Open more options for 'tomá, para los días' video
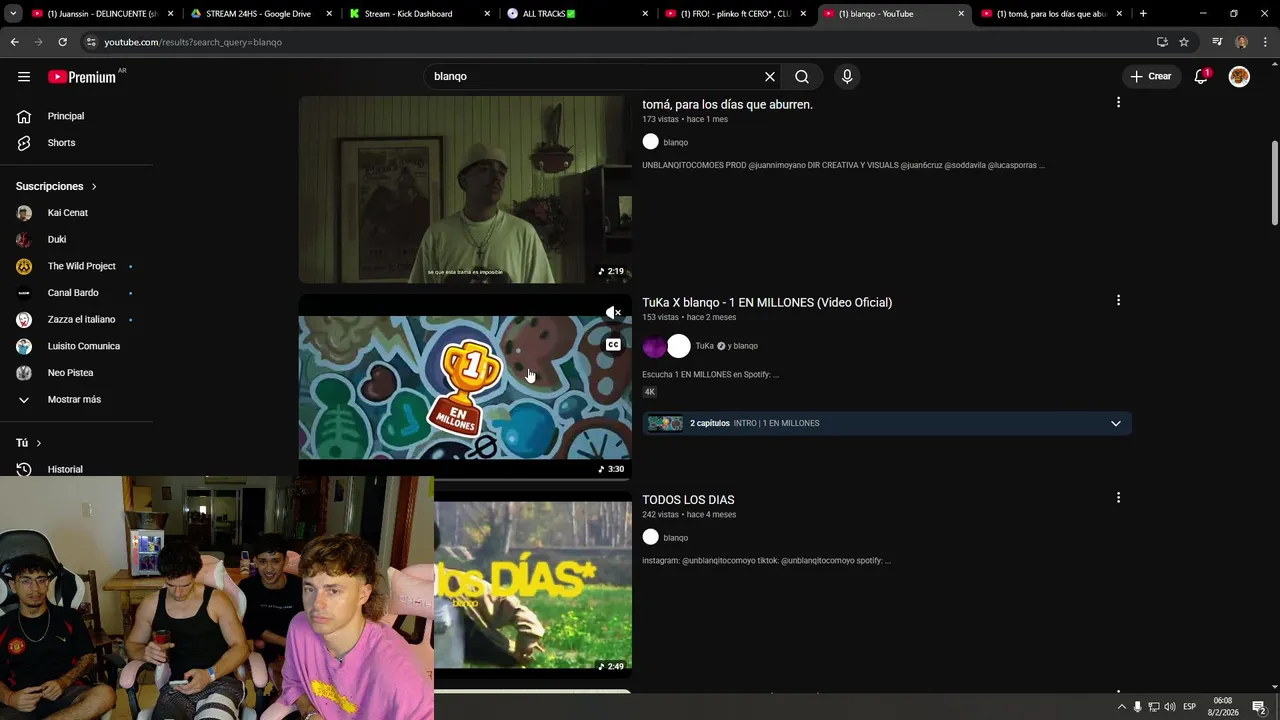This screenshot has width=1280, height=720. coord(1118,102)
